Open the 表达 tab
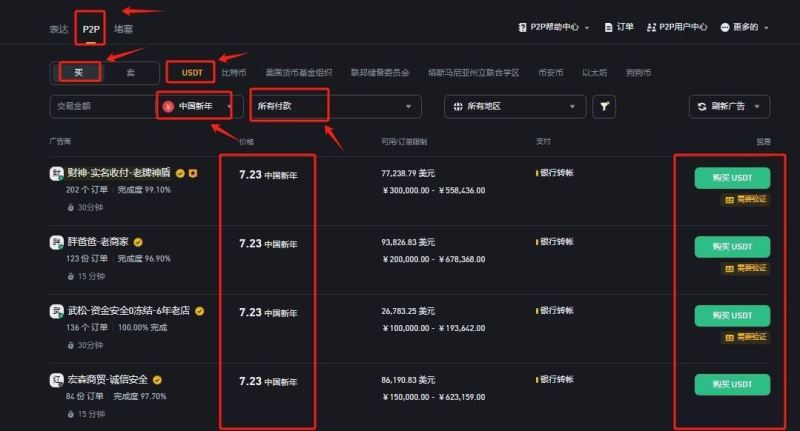Viewport: 800px width, 431px height. coord(59,29)
